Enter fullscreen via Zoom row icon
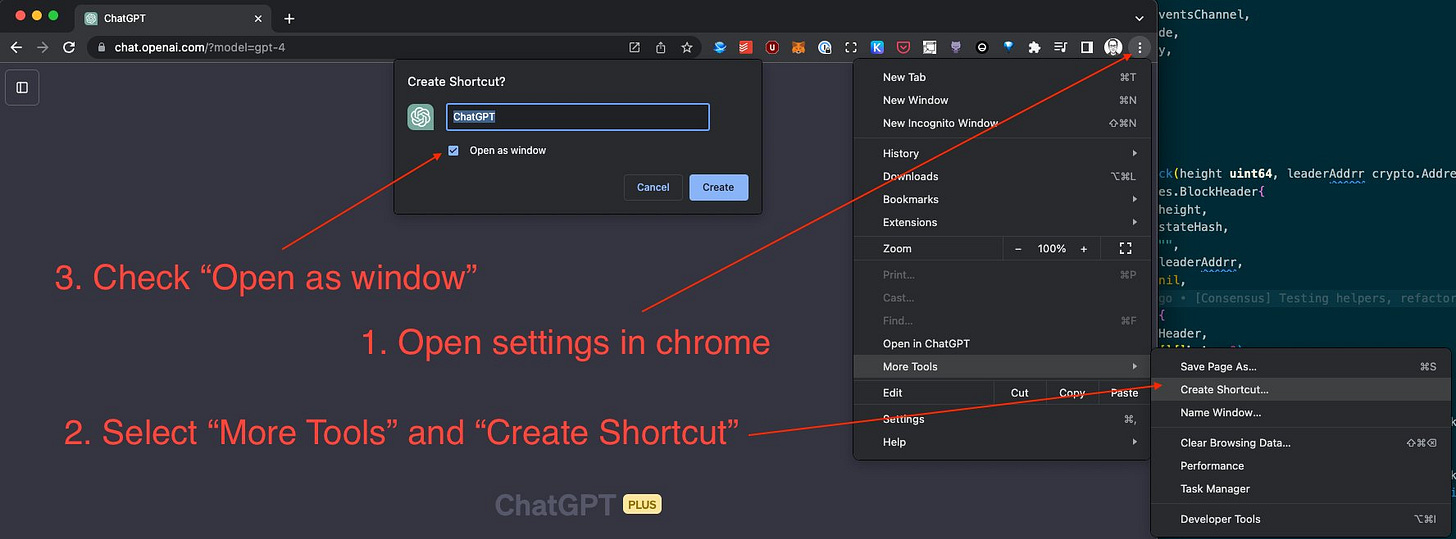The image size is (1456, 539). coord(1125,248)
